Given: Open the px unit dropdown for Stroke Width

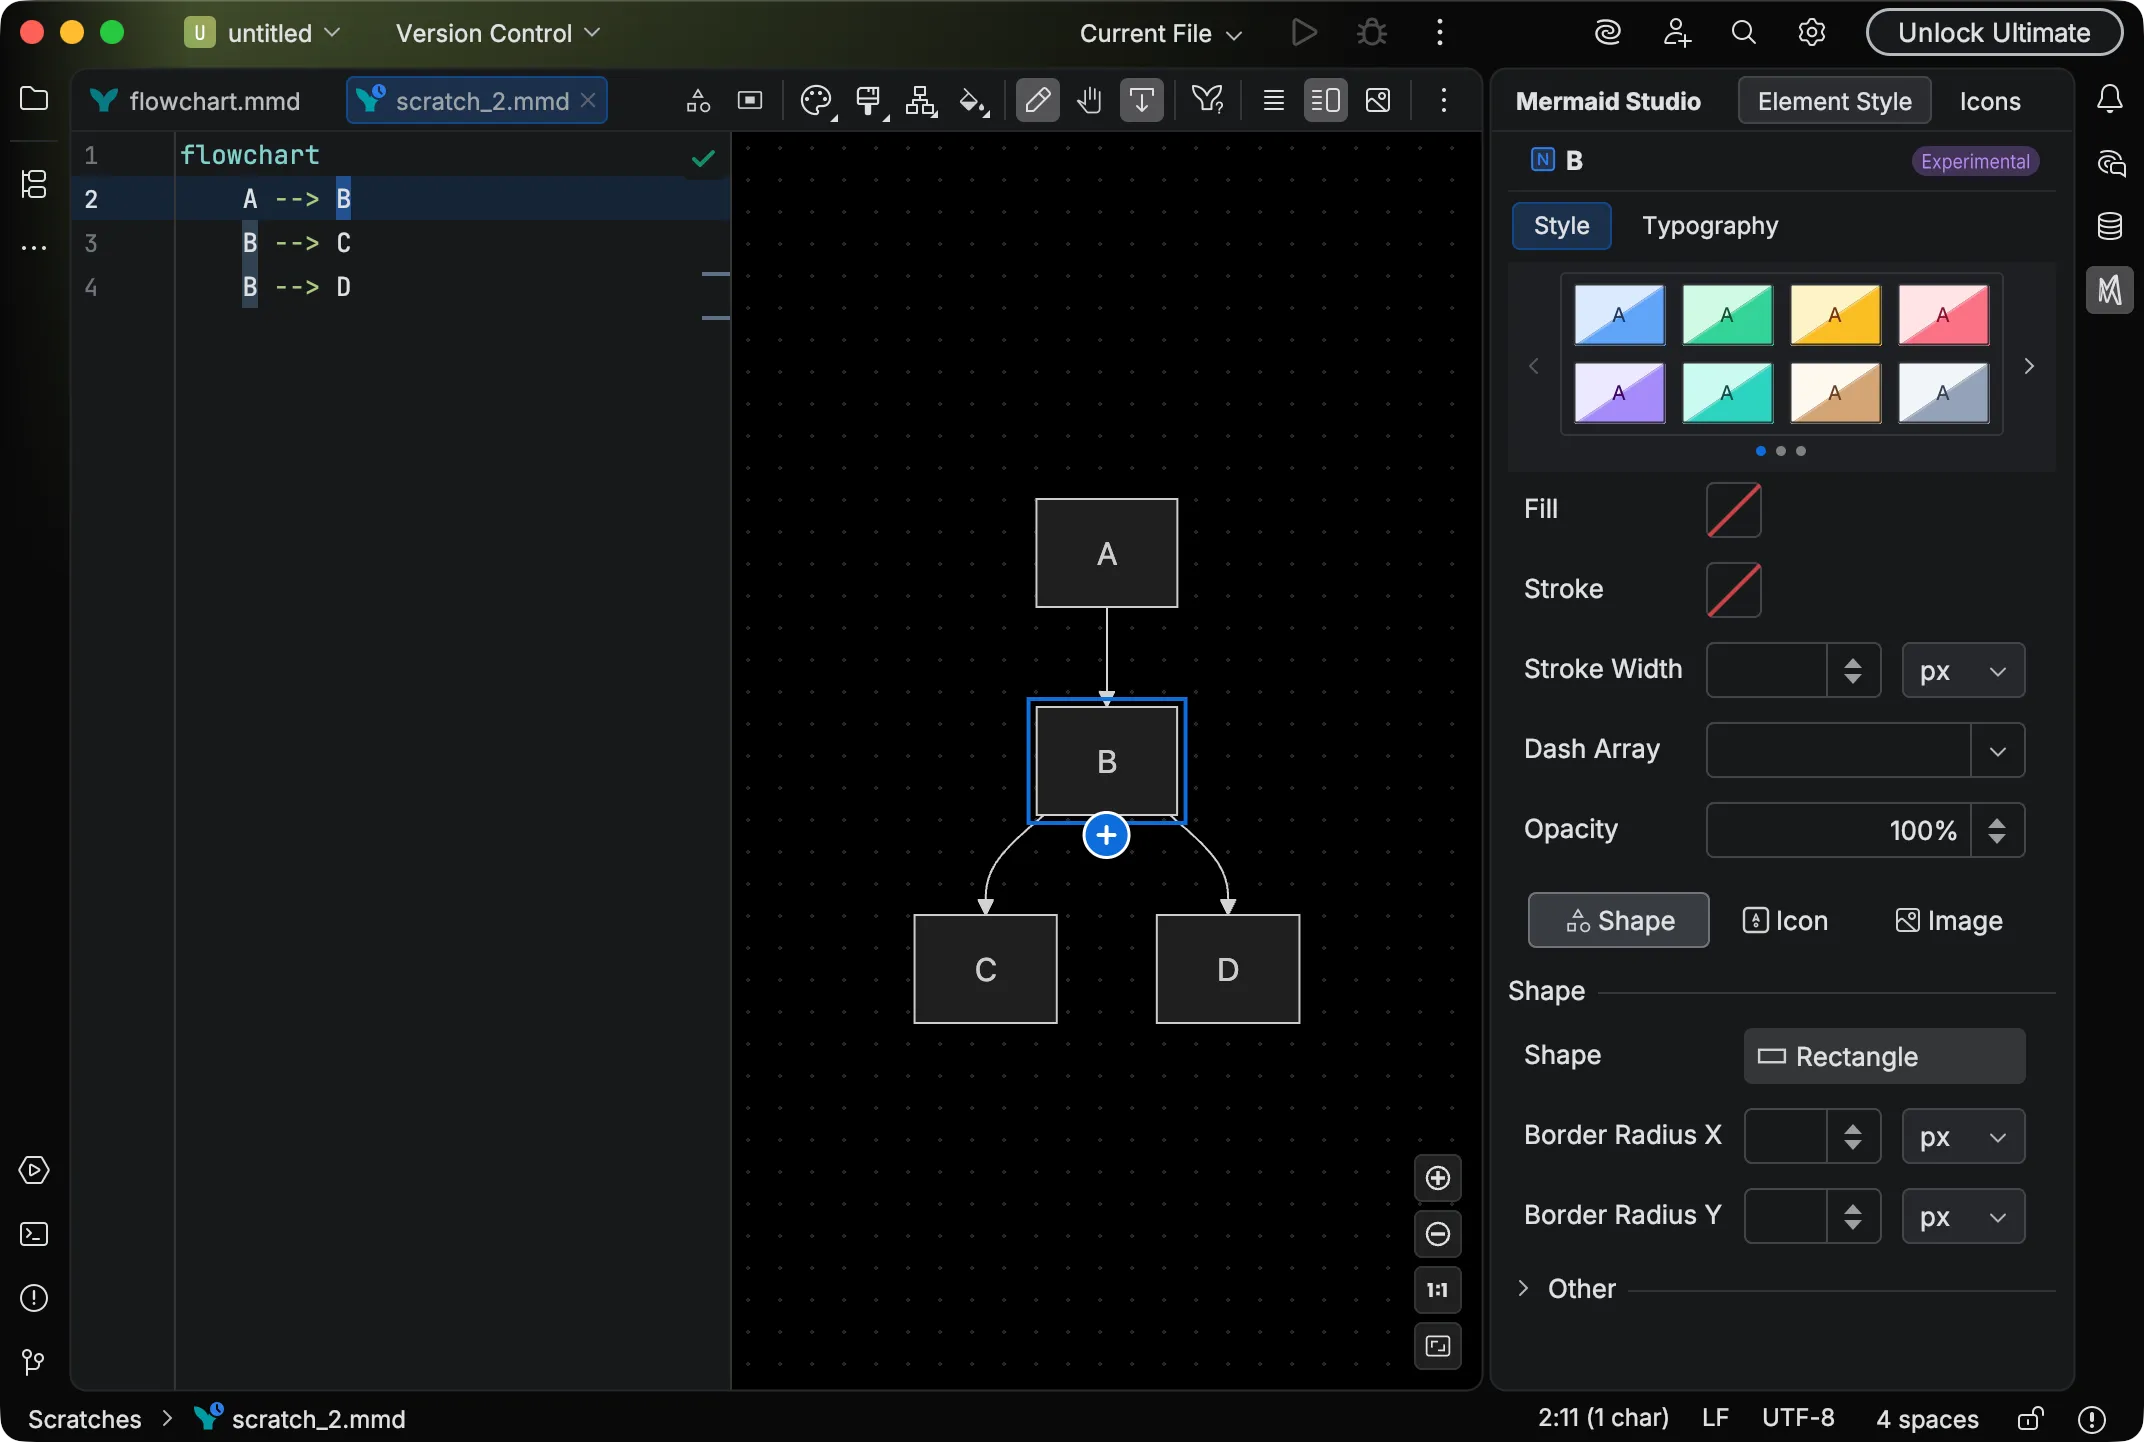Looking at the screenshot, I should click(x=1963, y=670).
